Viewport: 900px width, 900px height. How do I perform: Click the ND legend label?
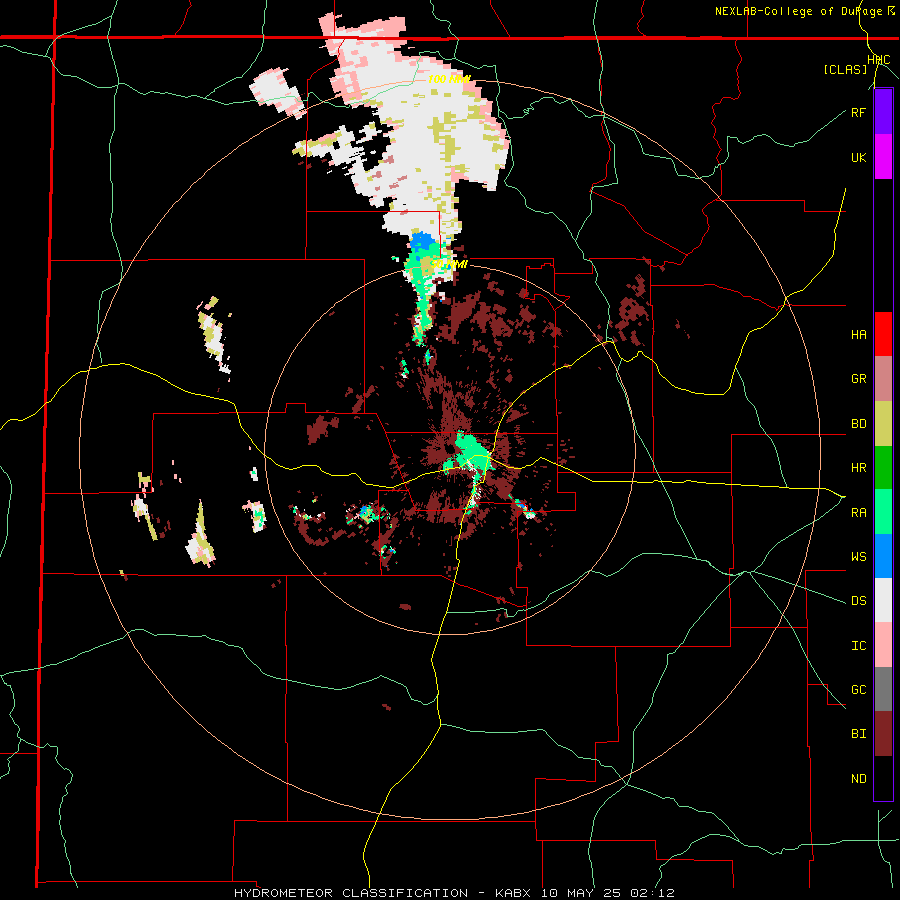(x=858, y=779)
